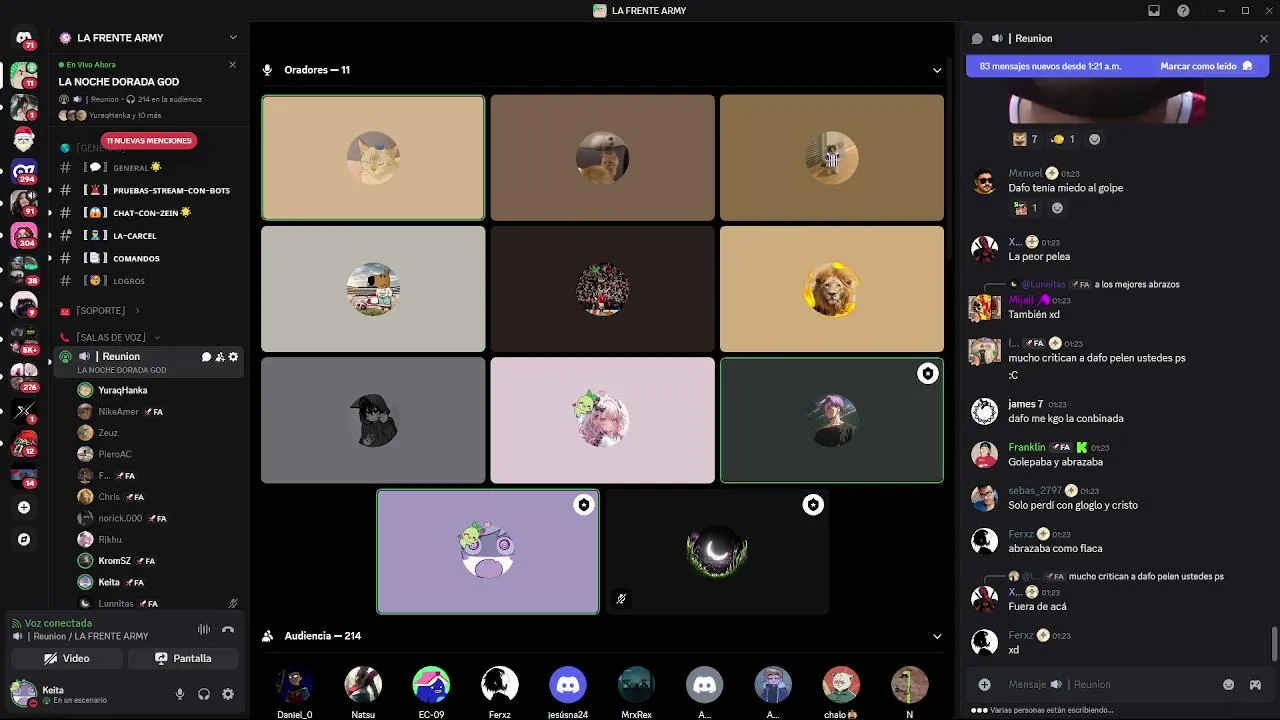The height and width of the screenshot is (720, 1280).
Task: Click moderator badge on purple speaker tile
Action: [584, 505]
